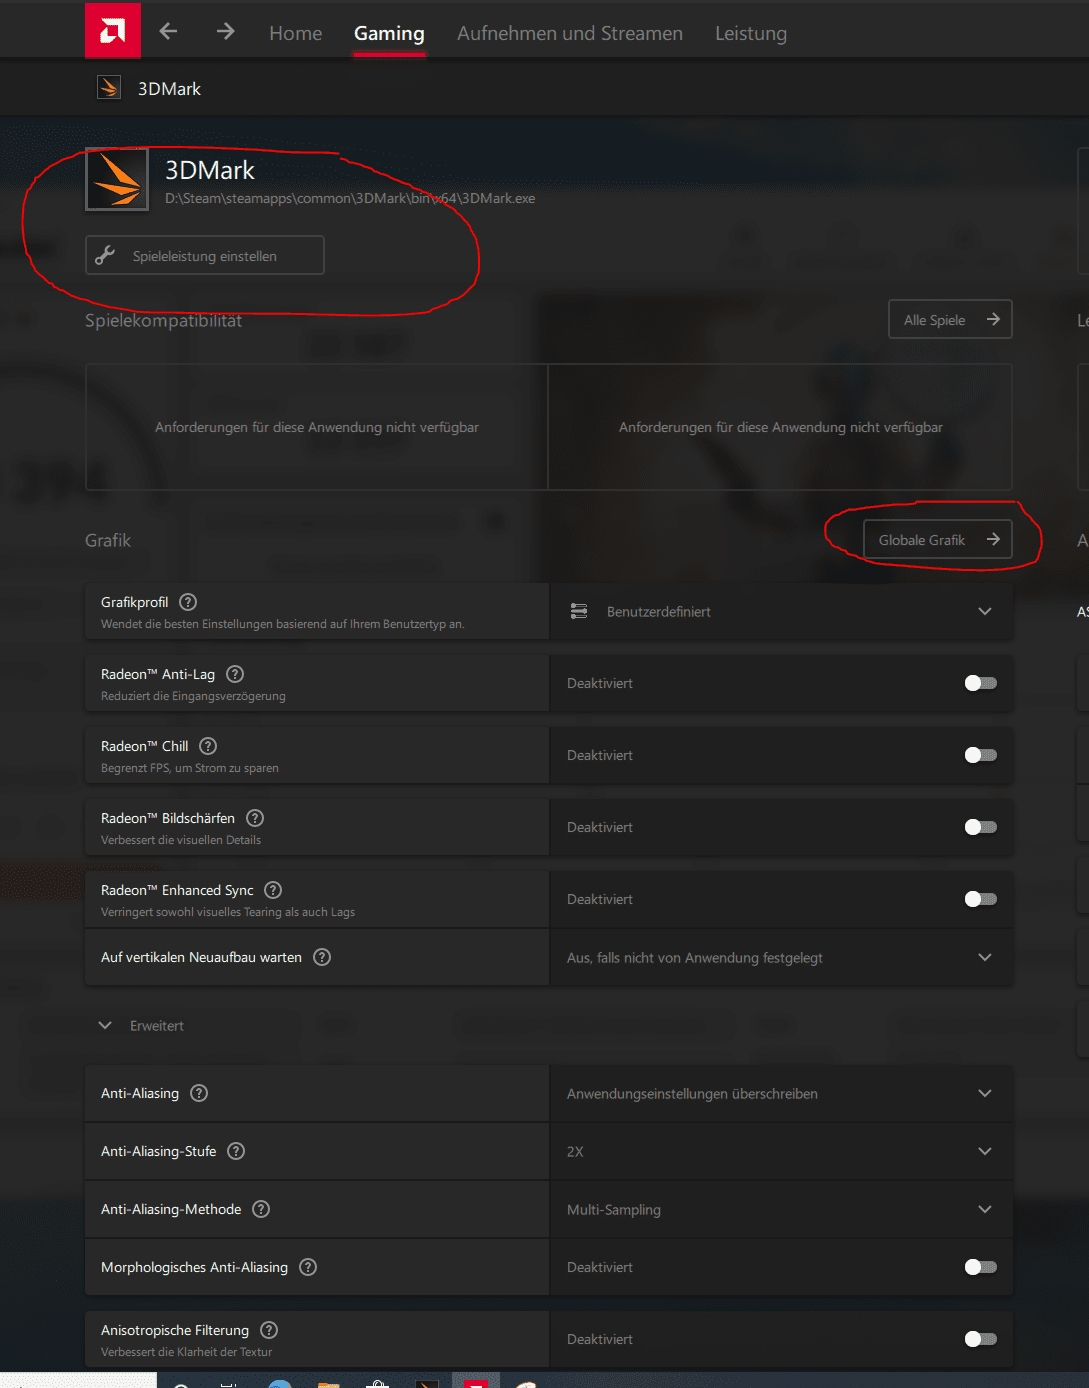1089x1388 pixels.
Task: Open the Grafikprofil Benutzerdefiniert dropdown
Action: point(781,611)
